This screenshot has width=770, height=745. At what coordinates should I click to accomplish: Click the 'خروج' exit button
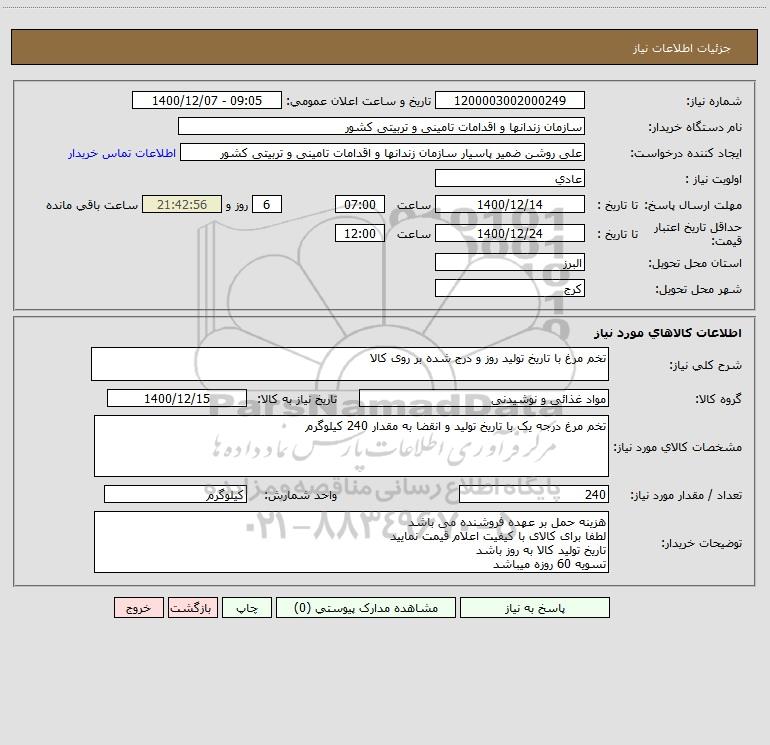[138, 607]
